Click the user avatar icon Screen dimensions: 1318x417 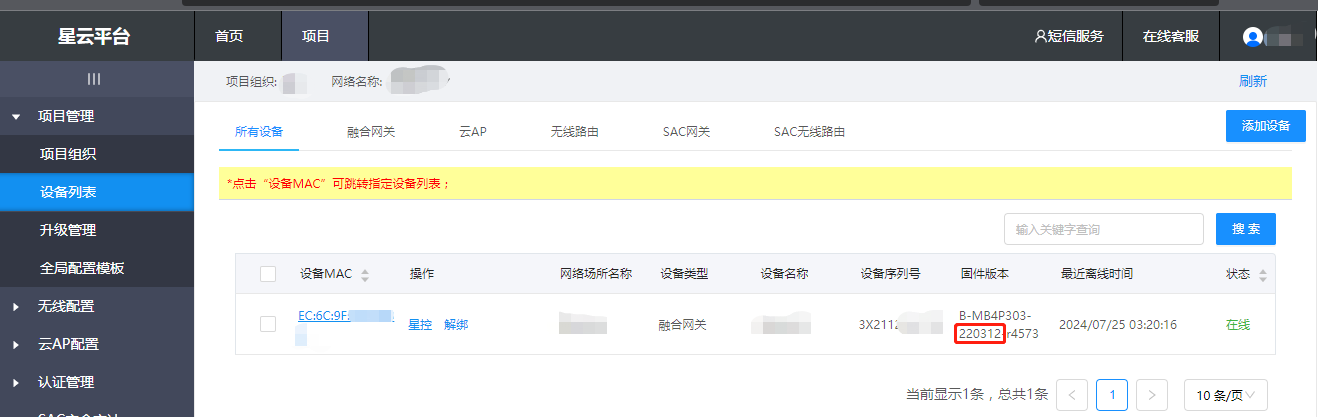pos(1252,37)
